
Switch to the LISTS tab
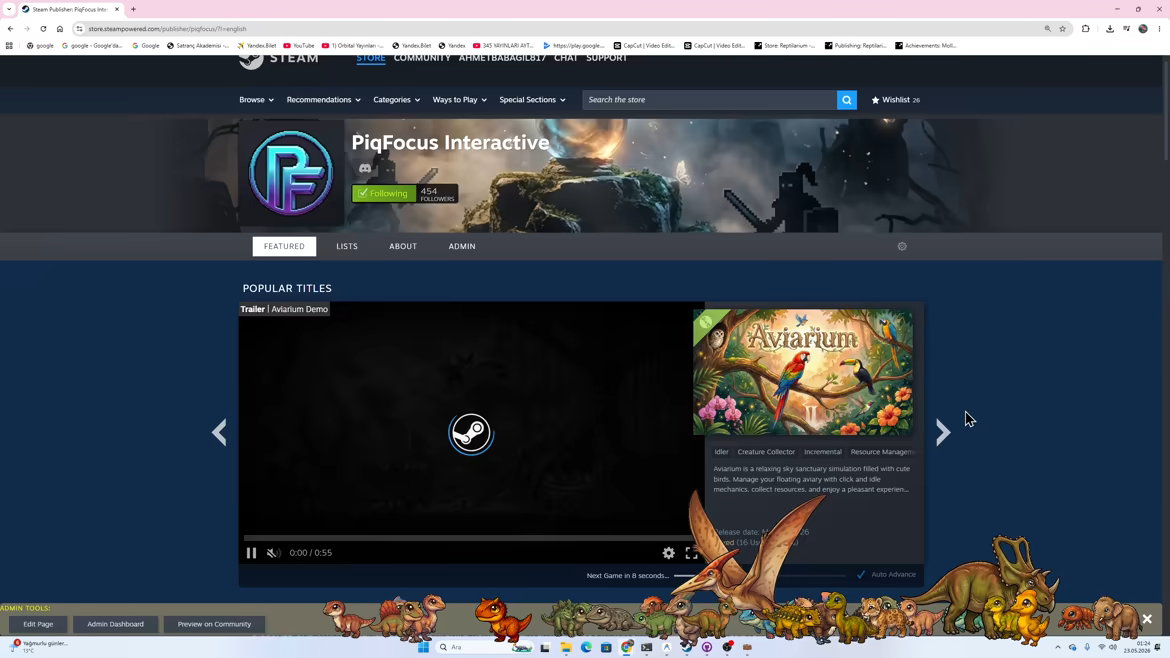tap(347, 246)
